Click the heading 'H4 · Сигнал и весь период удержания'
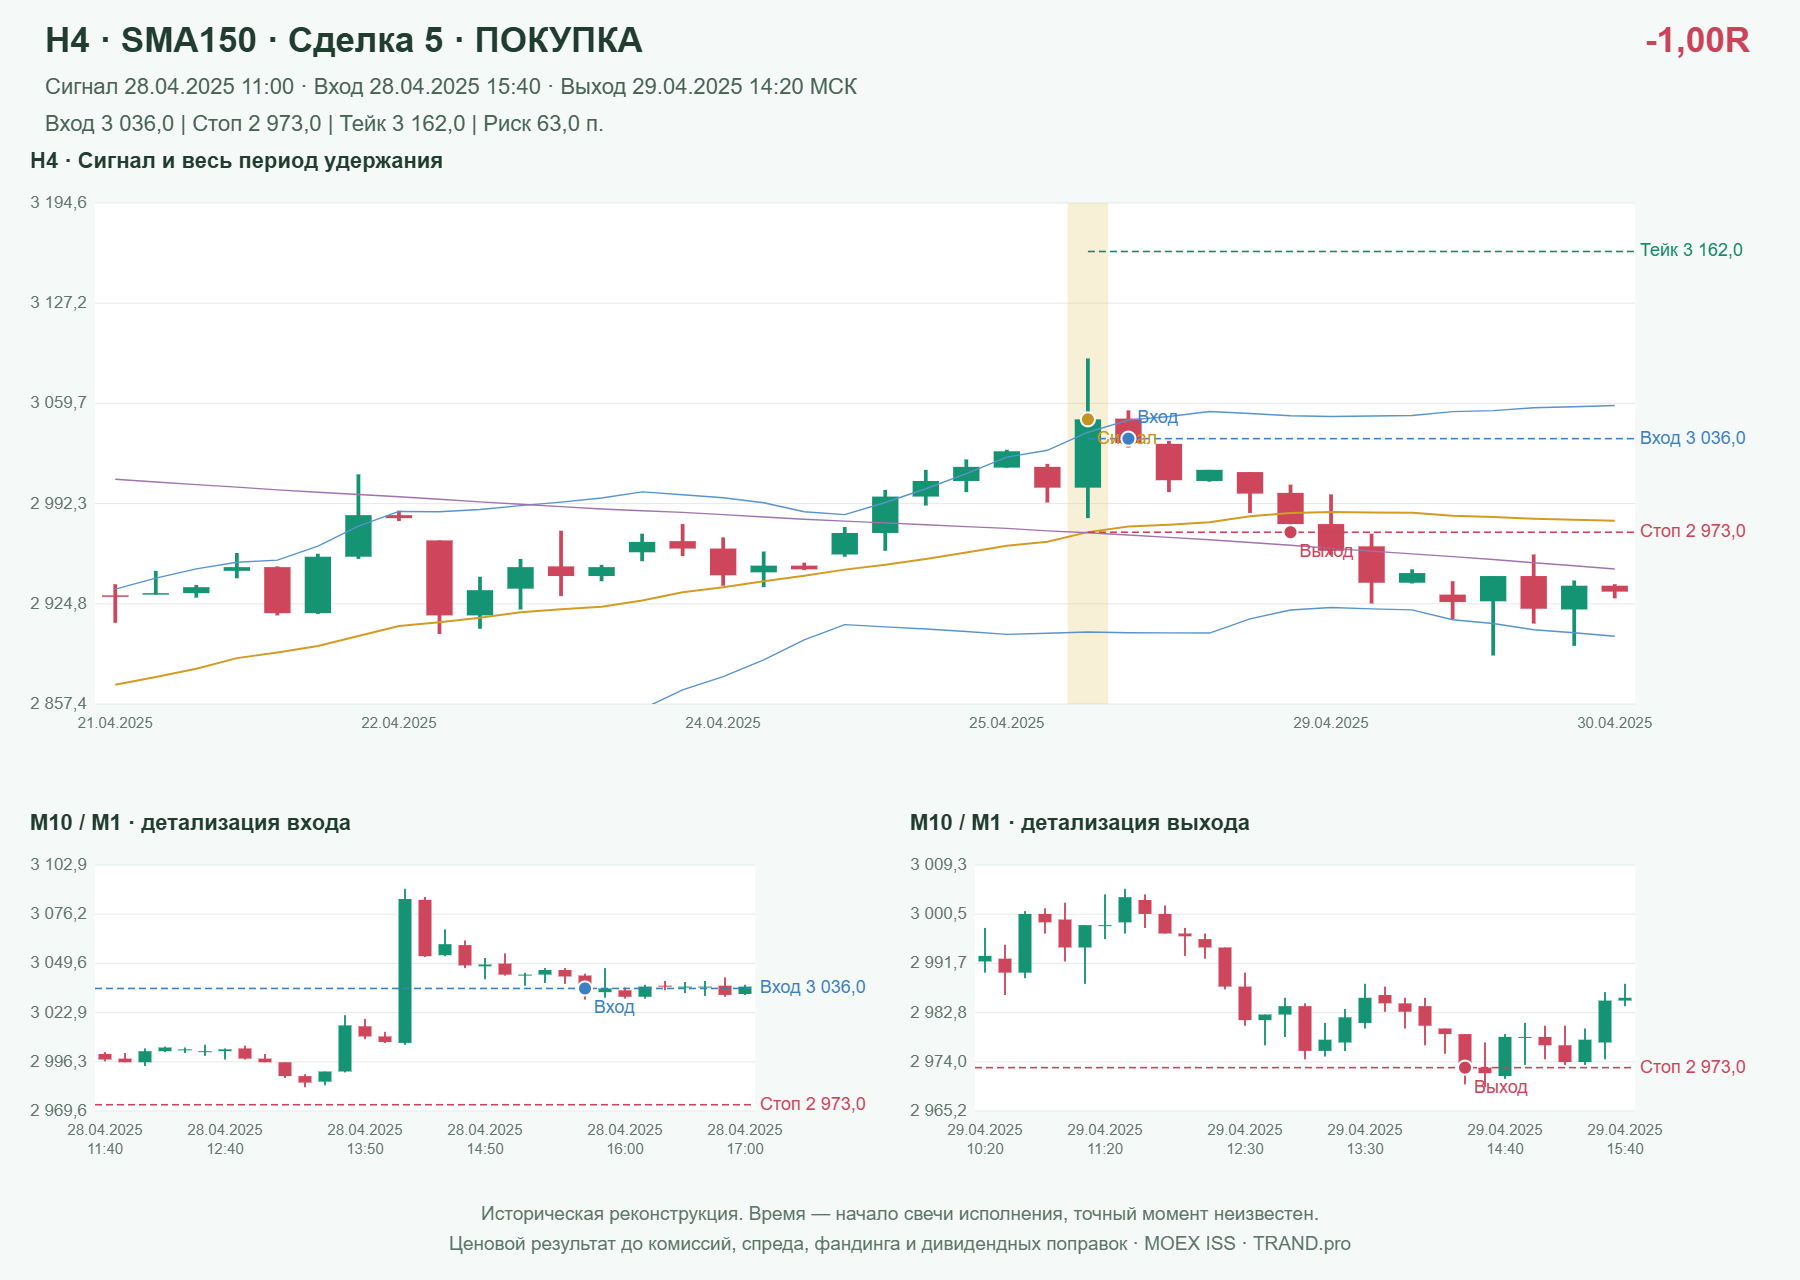Image resolution: width=1800 pixels, height=1280 pixels. pyautogui.click(x=236, y=161)
